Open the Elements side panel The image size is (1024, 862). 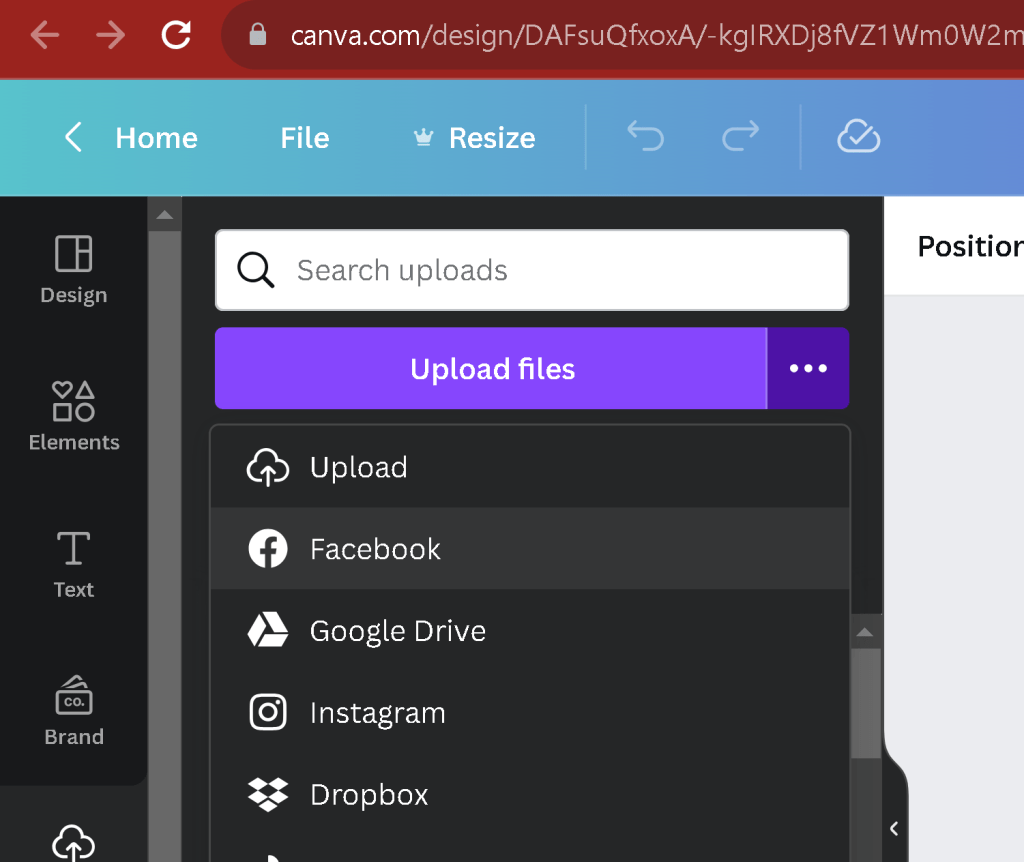pos(74,417)
